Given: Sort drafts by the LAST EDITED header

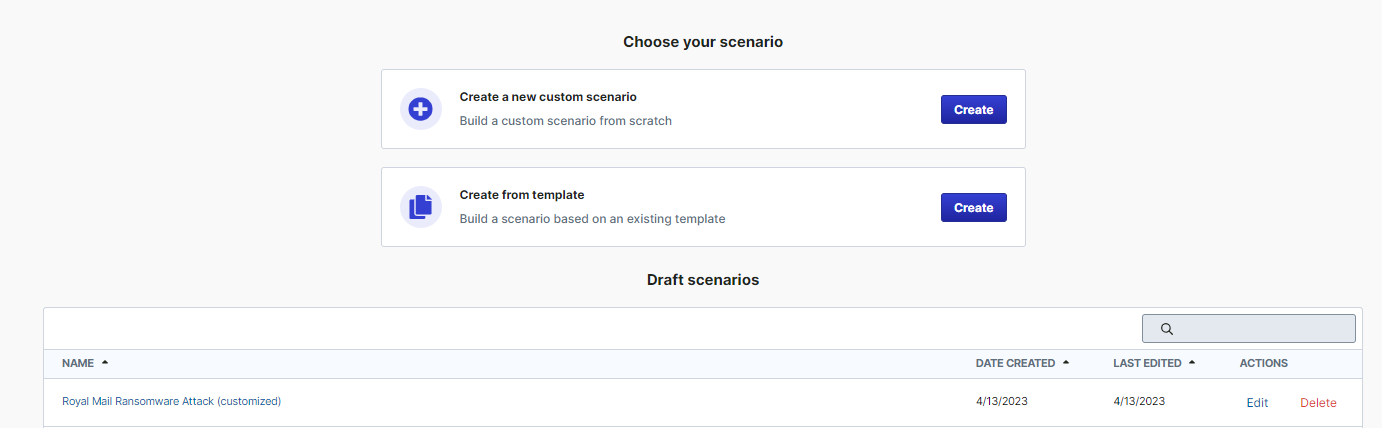Looking at the screenshot, I should tap(1147, 363).
